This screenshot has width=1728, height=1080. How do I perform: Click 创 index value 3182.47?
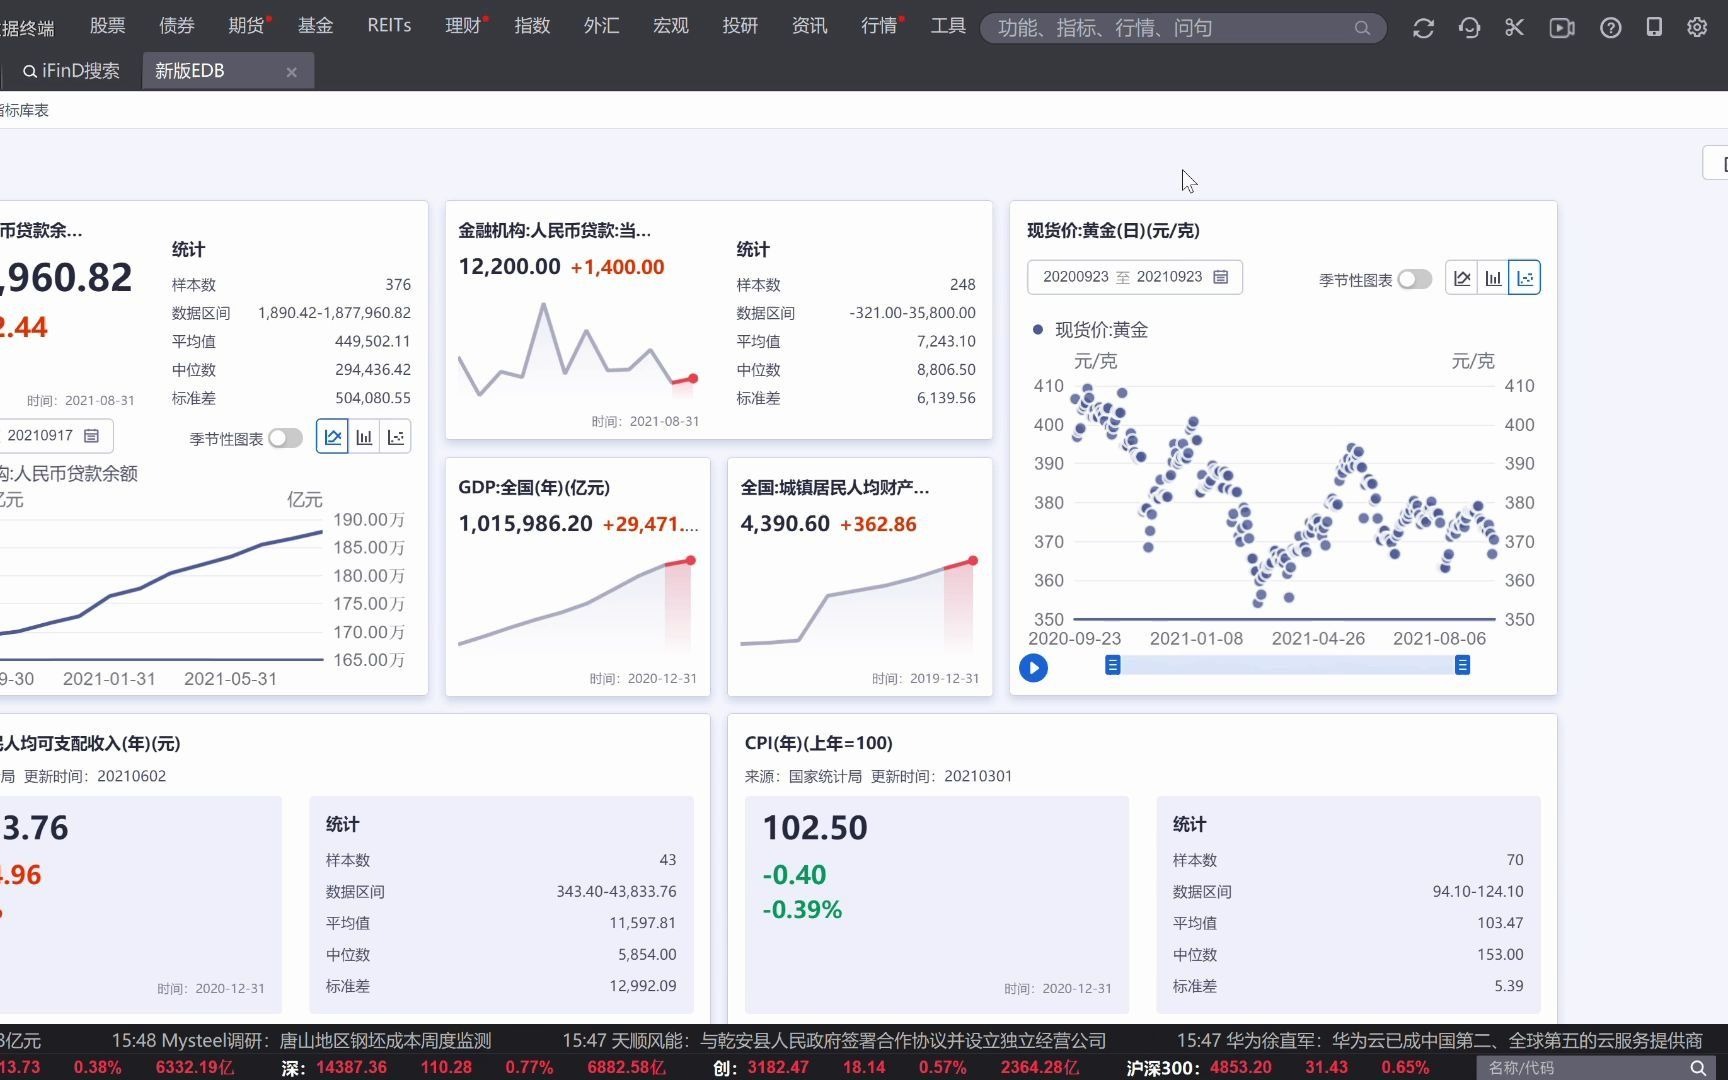click(x=778, y=1068)
